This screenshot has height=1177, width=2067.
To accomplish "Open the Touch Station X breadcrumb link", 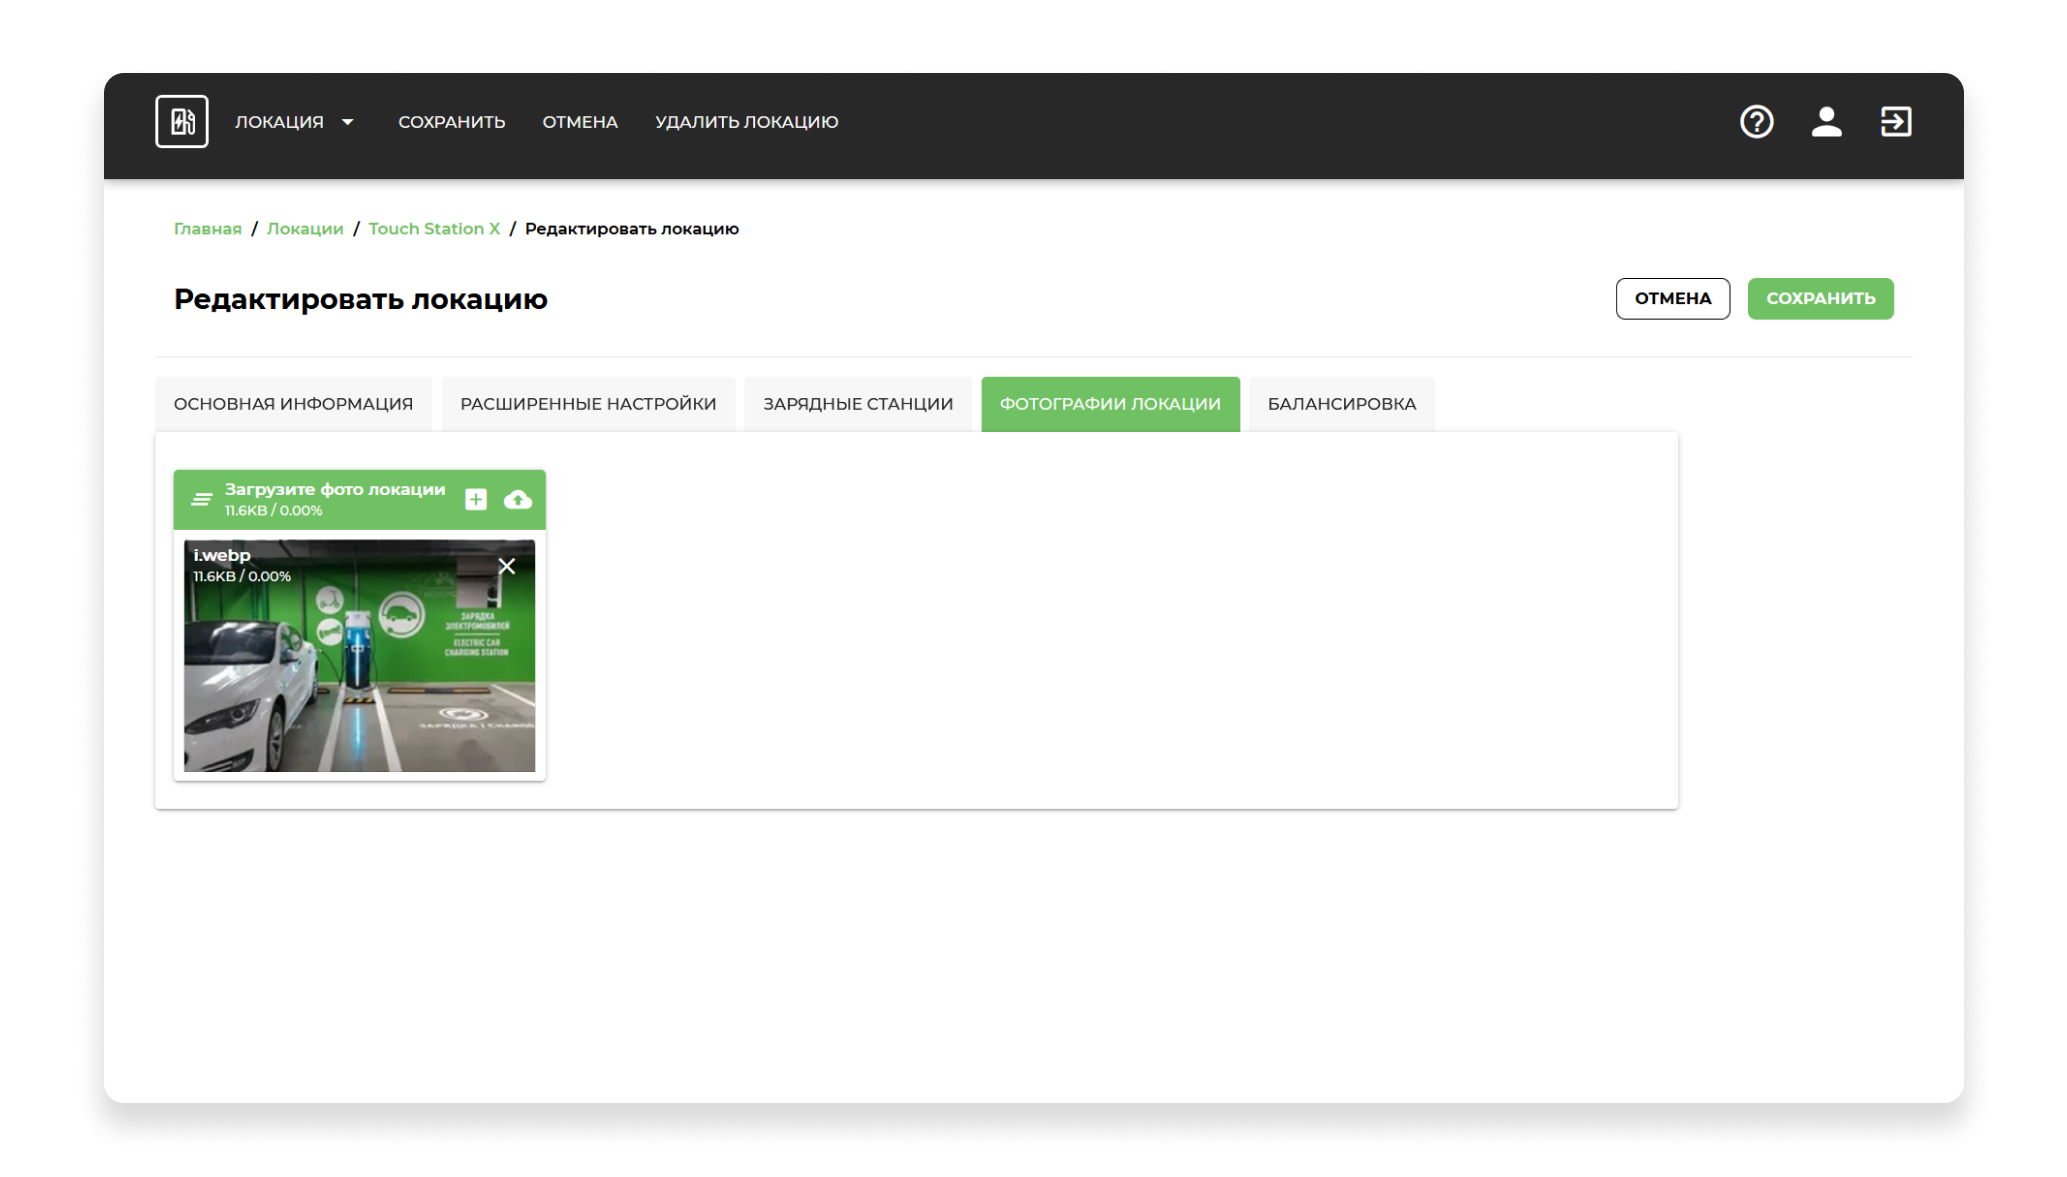I will (434, 229).
